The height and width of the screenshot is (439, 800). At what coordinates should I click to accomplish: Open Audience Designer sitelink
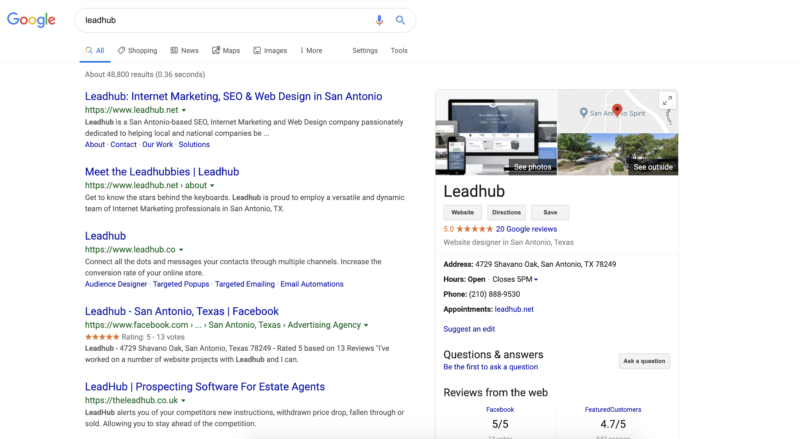point(116,284)
